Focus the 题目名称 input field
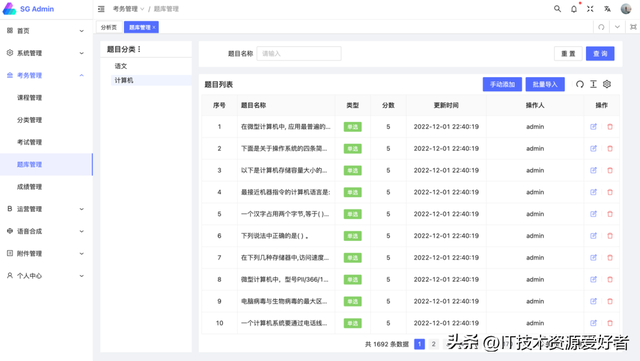Image resolution: width=640 pixels, height=361 pixels. coord(299,53)
